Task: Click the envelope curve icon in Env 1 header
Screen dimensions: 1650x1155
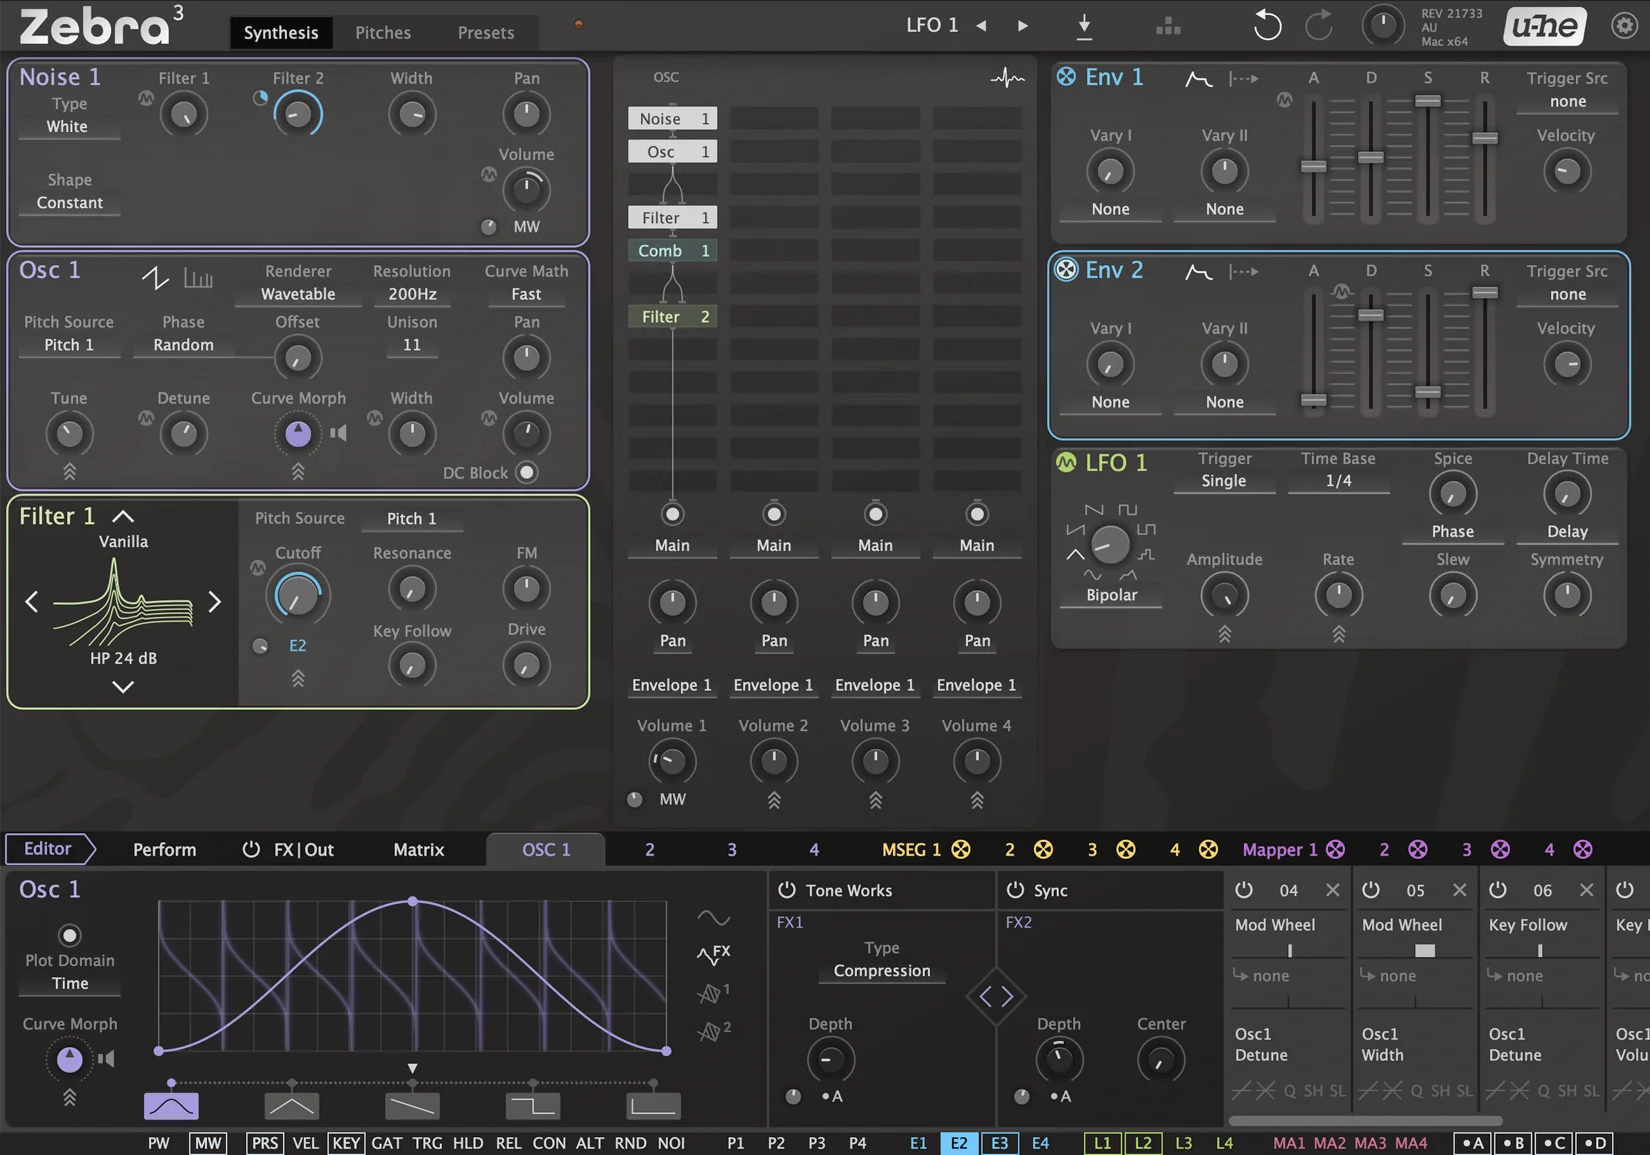Action: (1196, 78)
